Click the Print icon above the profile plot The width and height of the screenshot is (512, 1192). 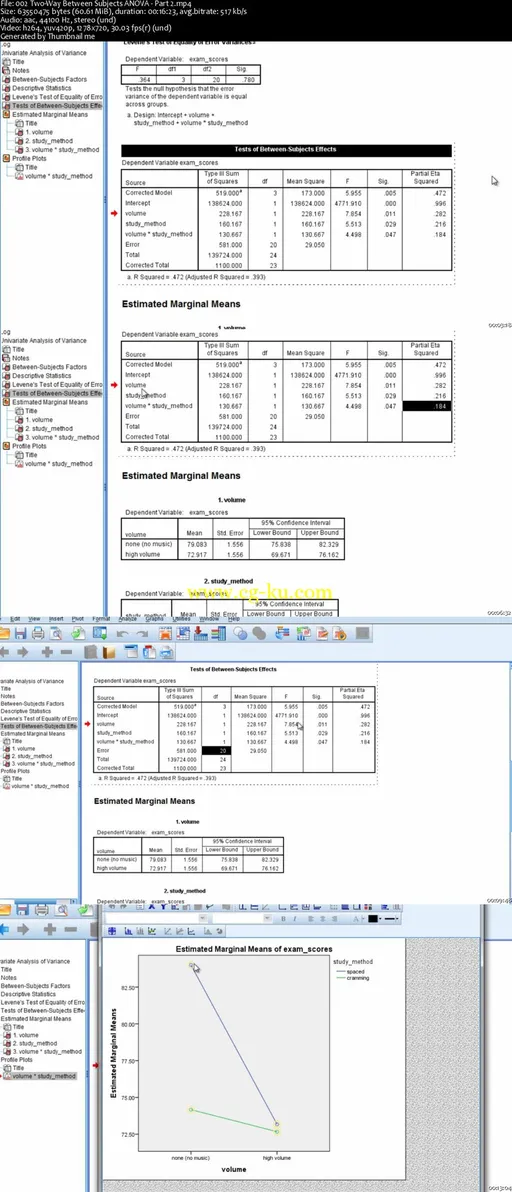(42, 910)
